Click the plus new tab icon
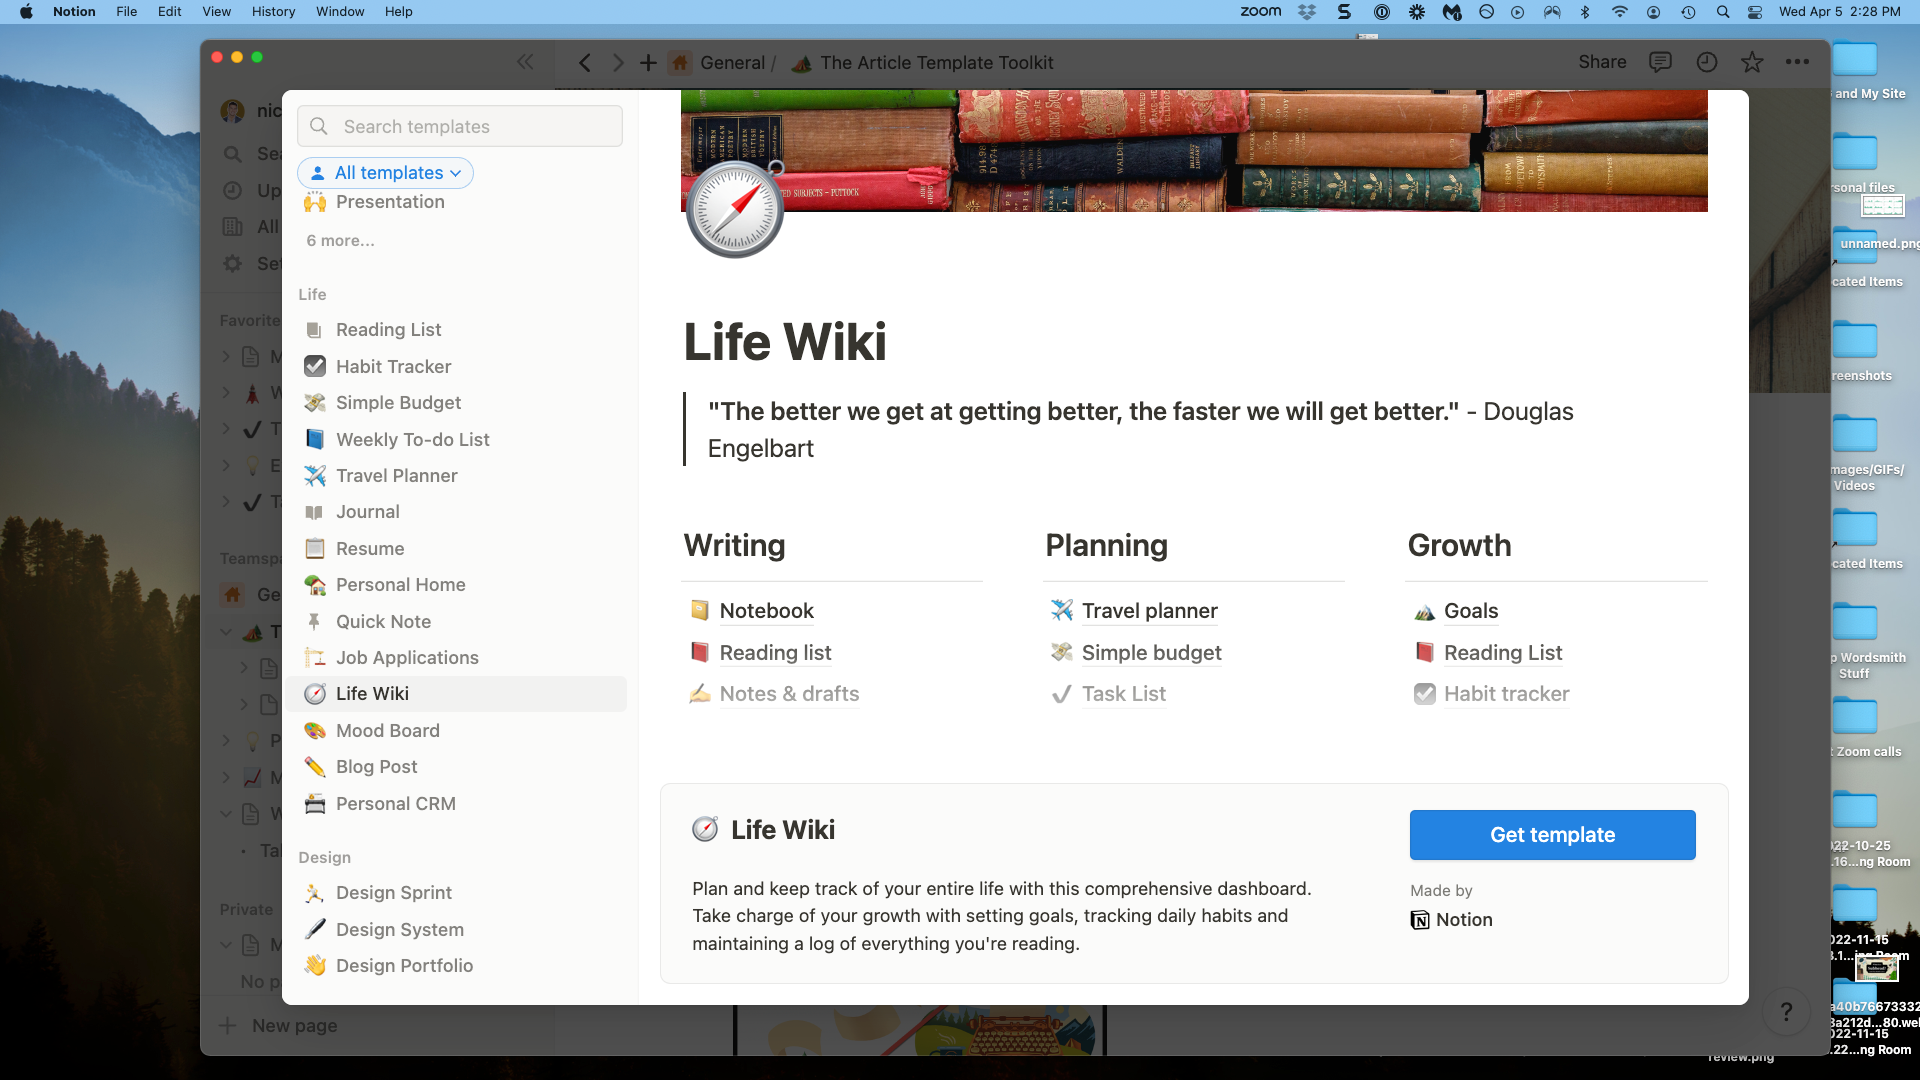 click(648, 63)
